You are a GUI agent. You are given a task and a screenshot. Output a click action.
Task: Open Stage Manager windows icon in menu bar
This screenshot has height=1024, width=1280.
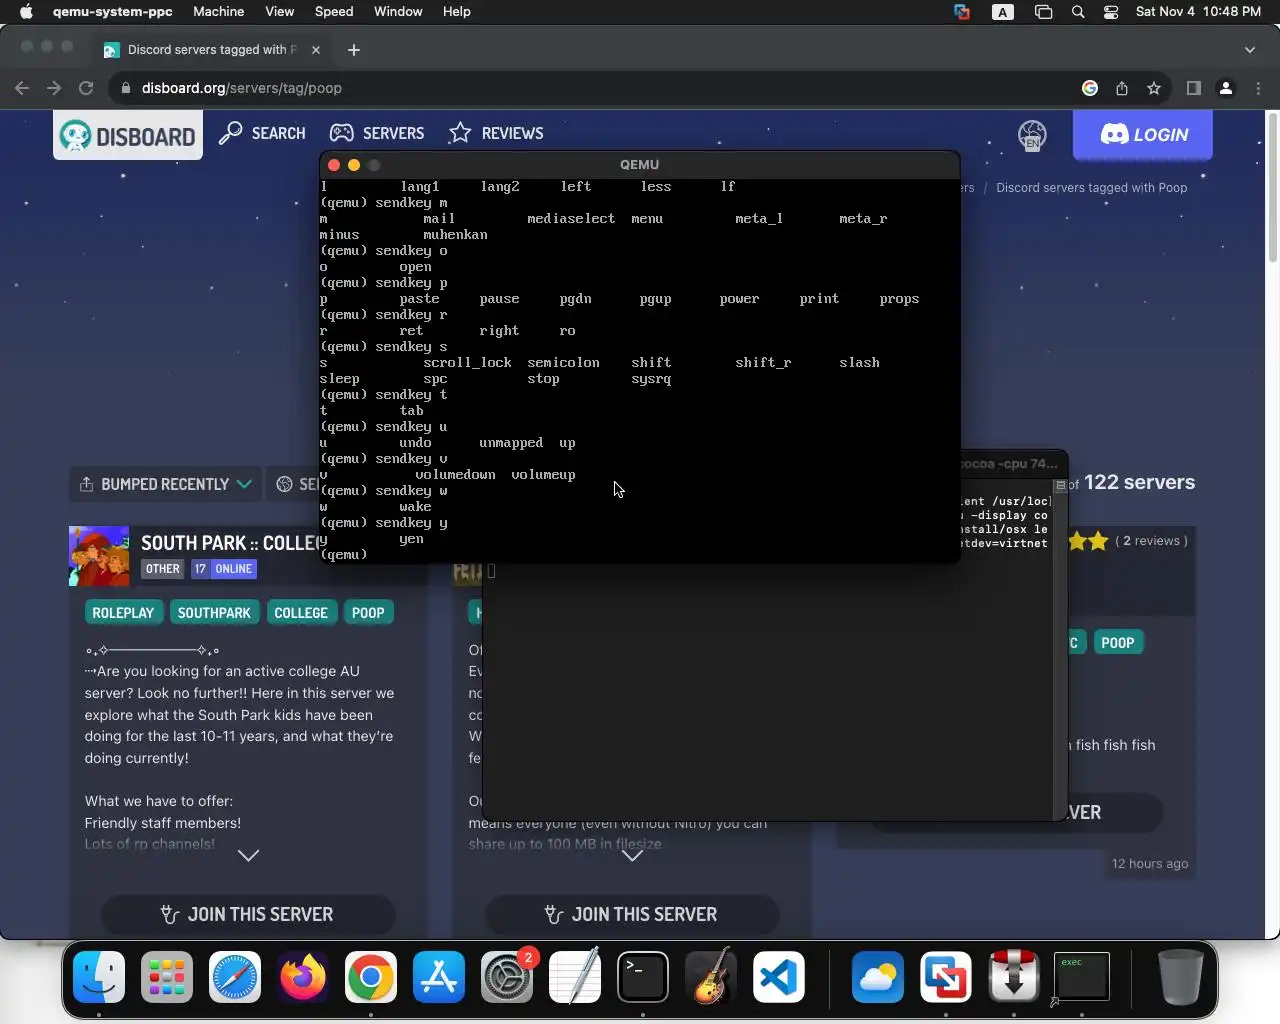pos(1043,12)
